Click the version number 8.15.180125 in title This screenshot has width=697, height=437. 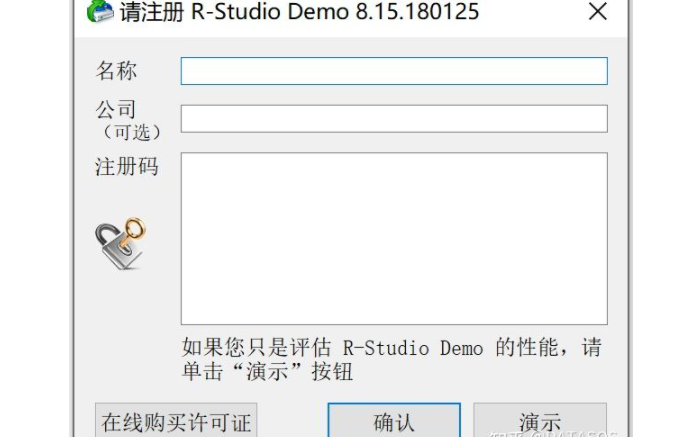click(417, 12)
